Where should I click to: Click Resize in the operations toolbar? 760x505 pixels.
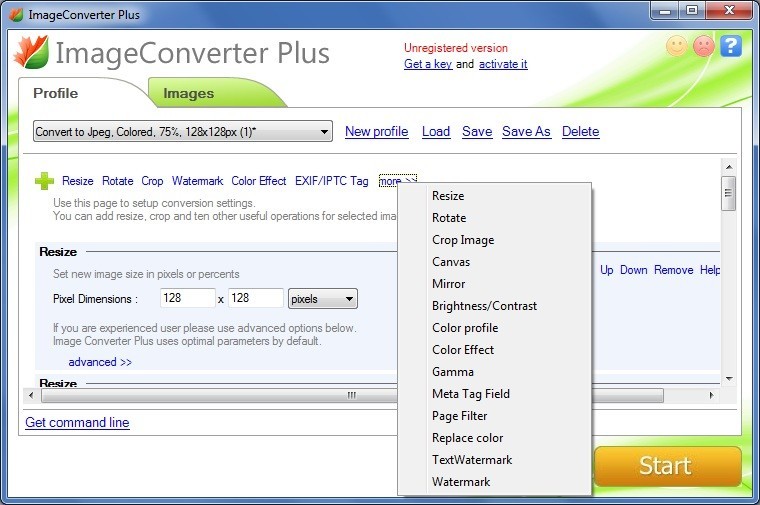pyautogui.click(x=78, y=181)
